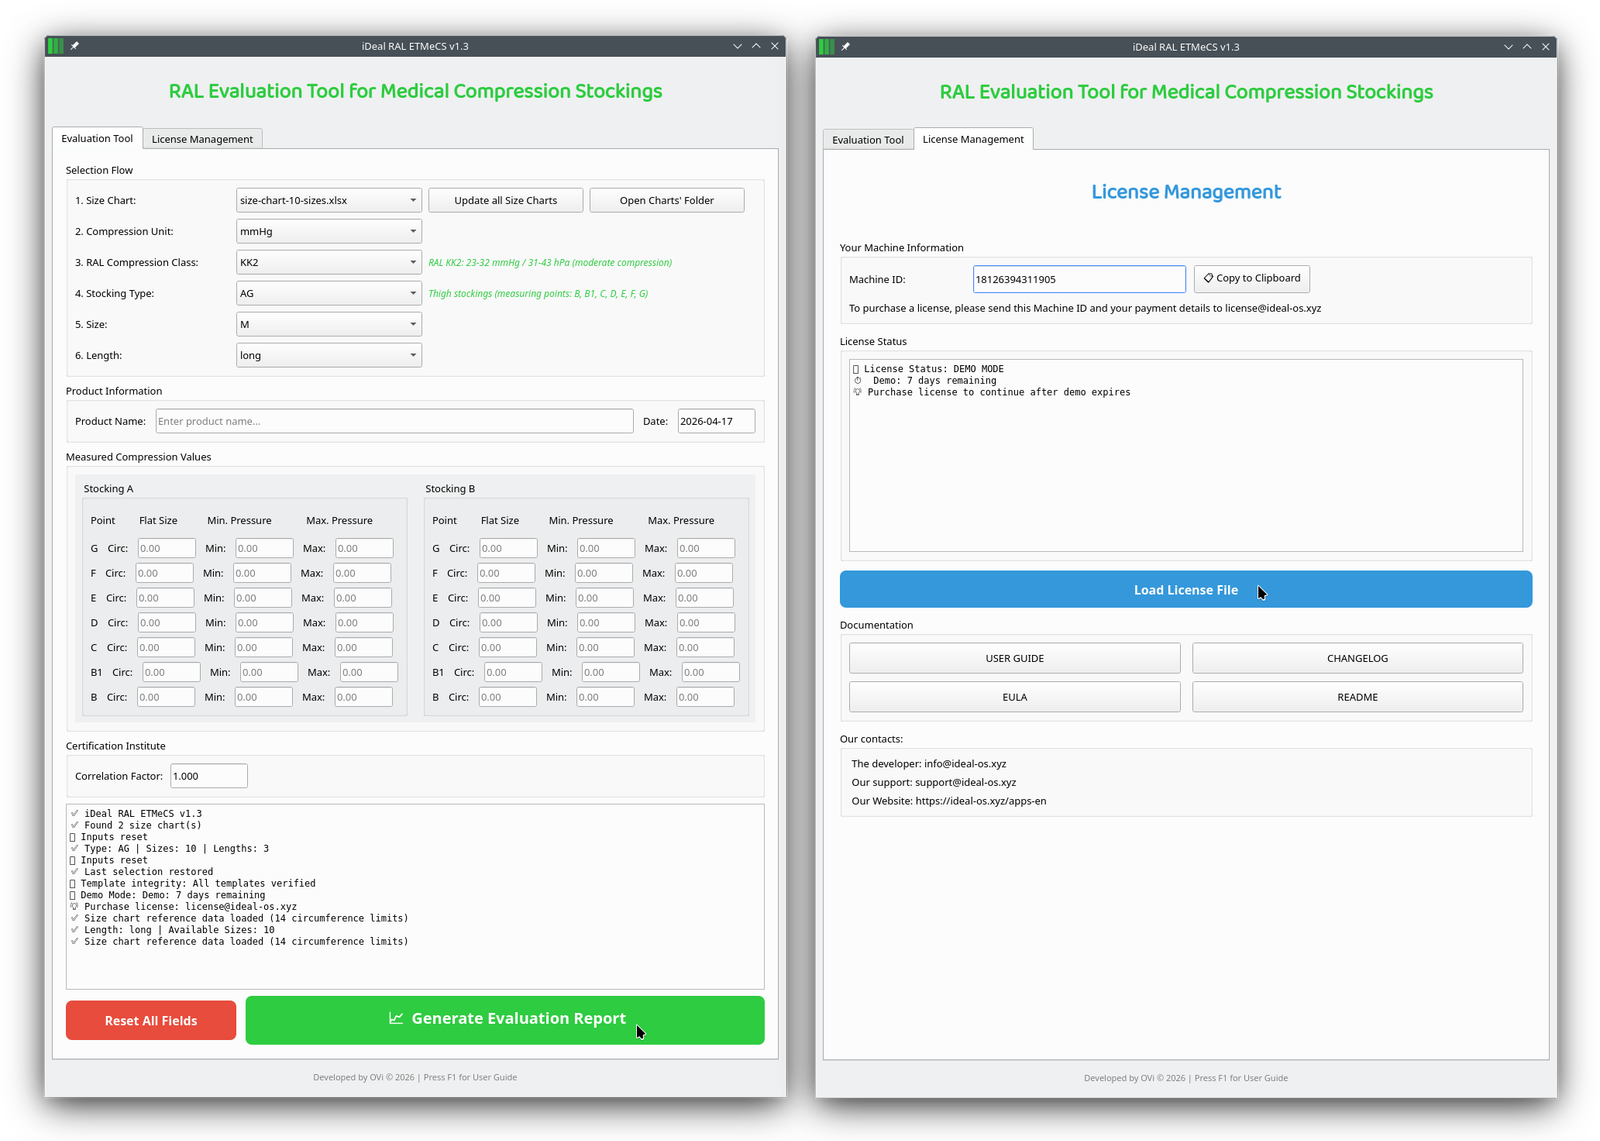Open the Stocking Type dropdown AG
This screenshot has height=1141, width=1600.
[329, 293]
